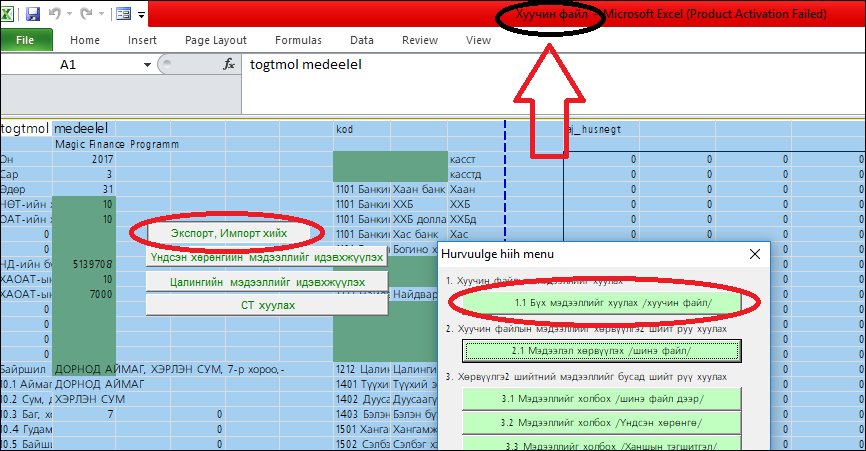Switch to the Formulas ribbon tab
The height and width of the screenshot is (451, 866).
298,40
